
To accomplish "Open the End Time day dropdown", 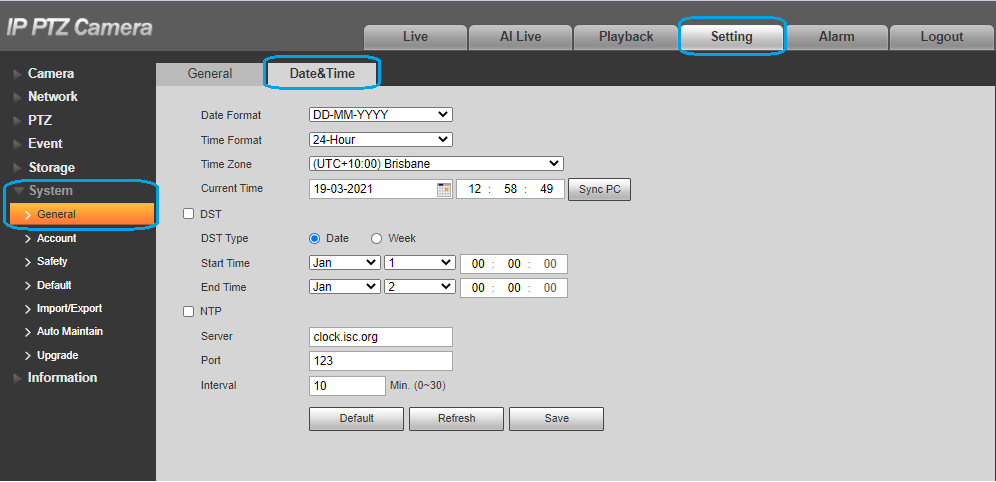I will point(420,287).
